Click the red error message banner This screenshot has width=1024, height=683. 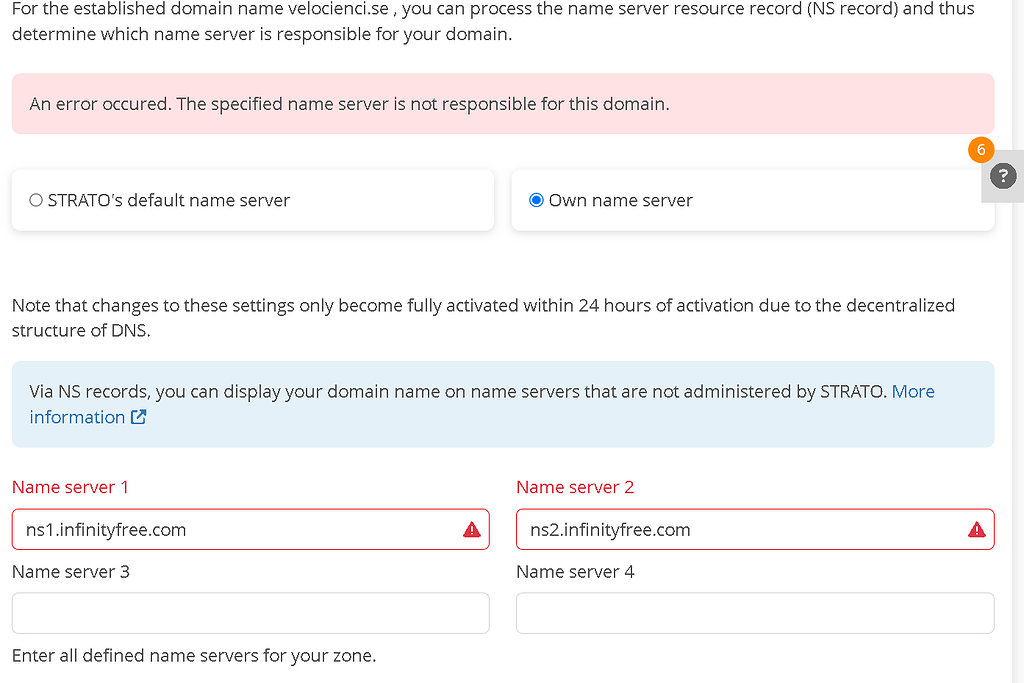pos(350,104)
